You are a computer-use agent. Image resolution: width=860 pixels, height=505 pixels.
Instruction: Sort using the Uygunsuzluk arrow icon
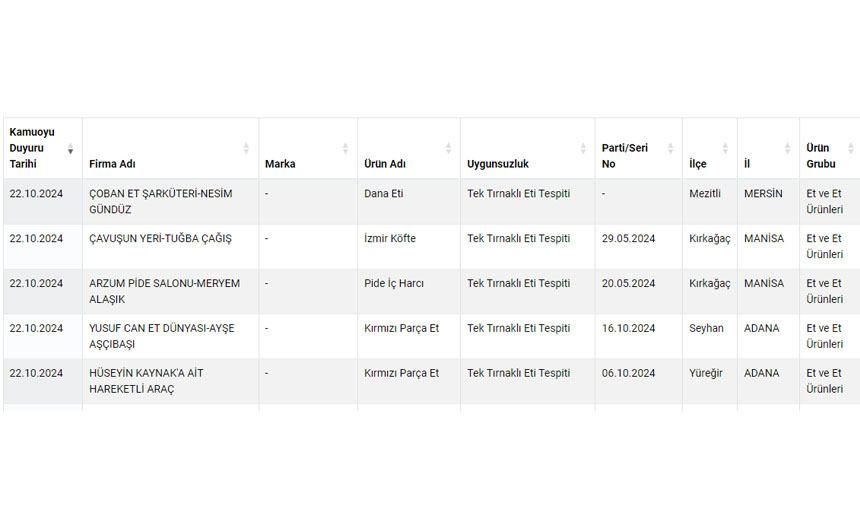tap(583, 149)
